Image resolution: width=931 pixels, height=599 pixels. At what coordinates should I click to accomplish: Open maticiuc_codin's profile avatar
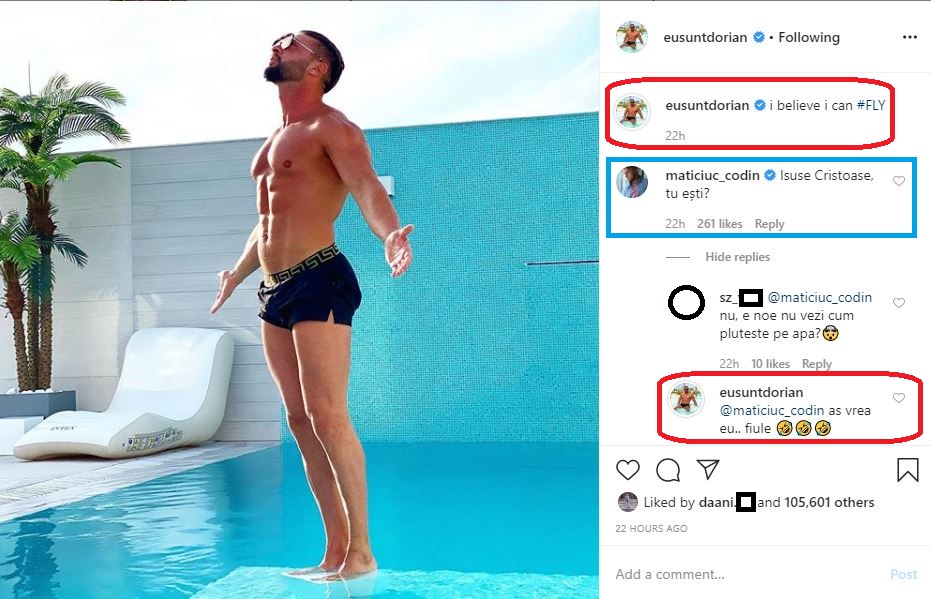631,182
